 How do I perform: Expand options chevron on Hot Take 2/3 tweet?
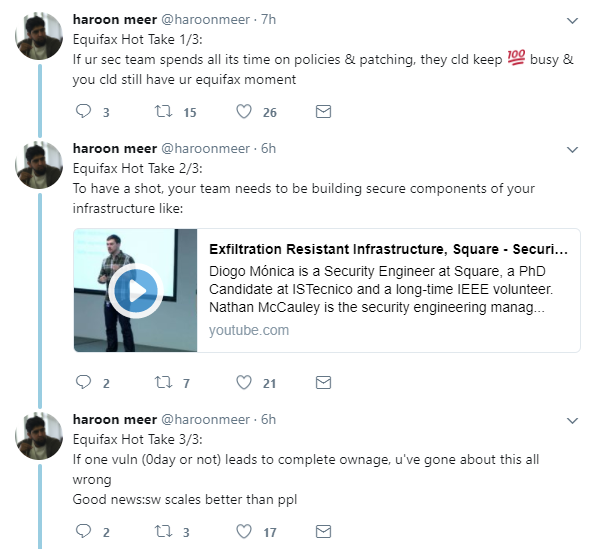[x=572, y=150]
